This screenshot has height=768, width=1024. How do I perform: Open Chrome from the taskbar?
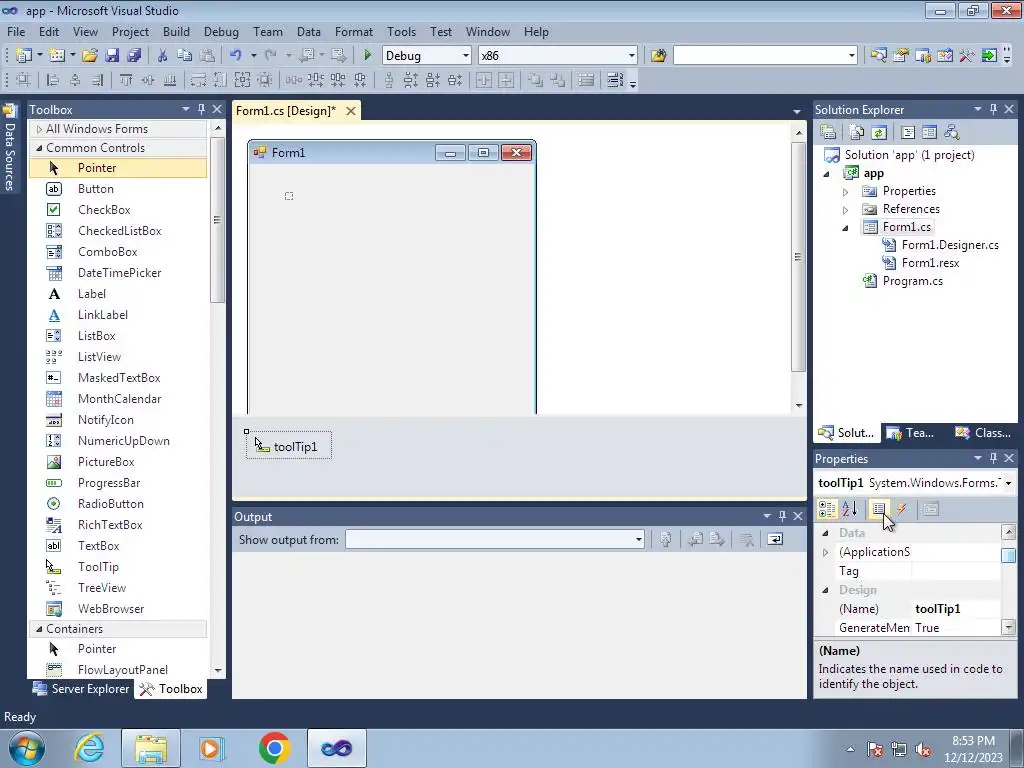tap(274, 748)
